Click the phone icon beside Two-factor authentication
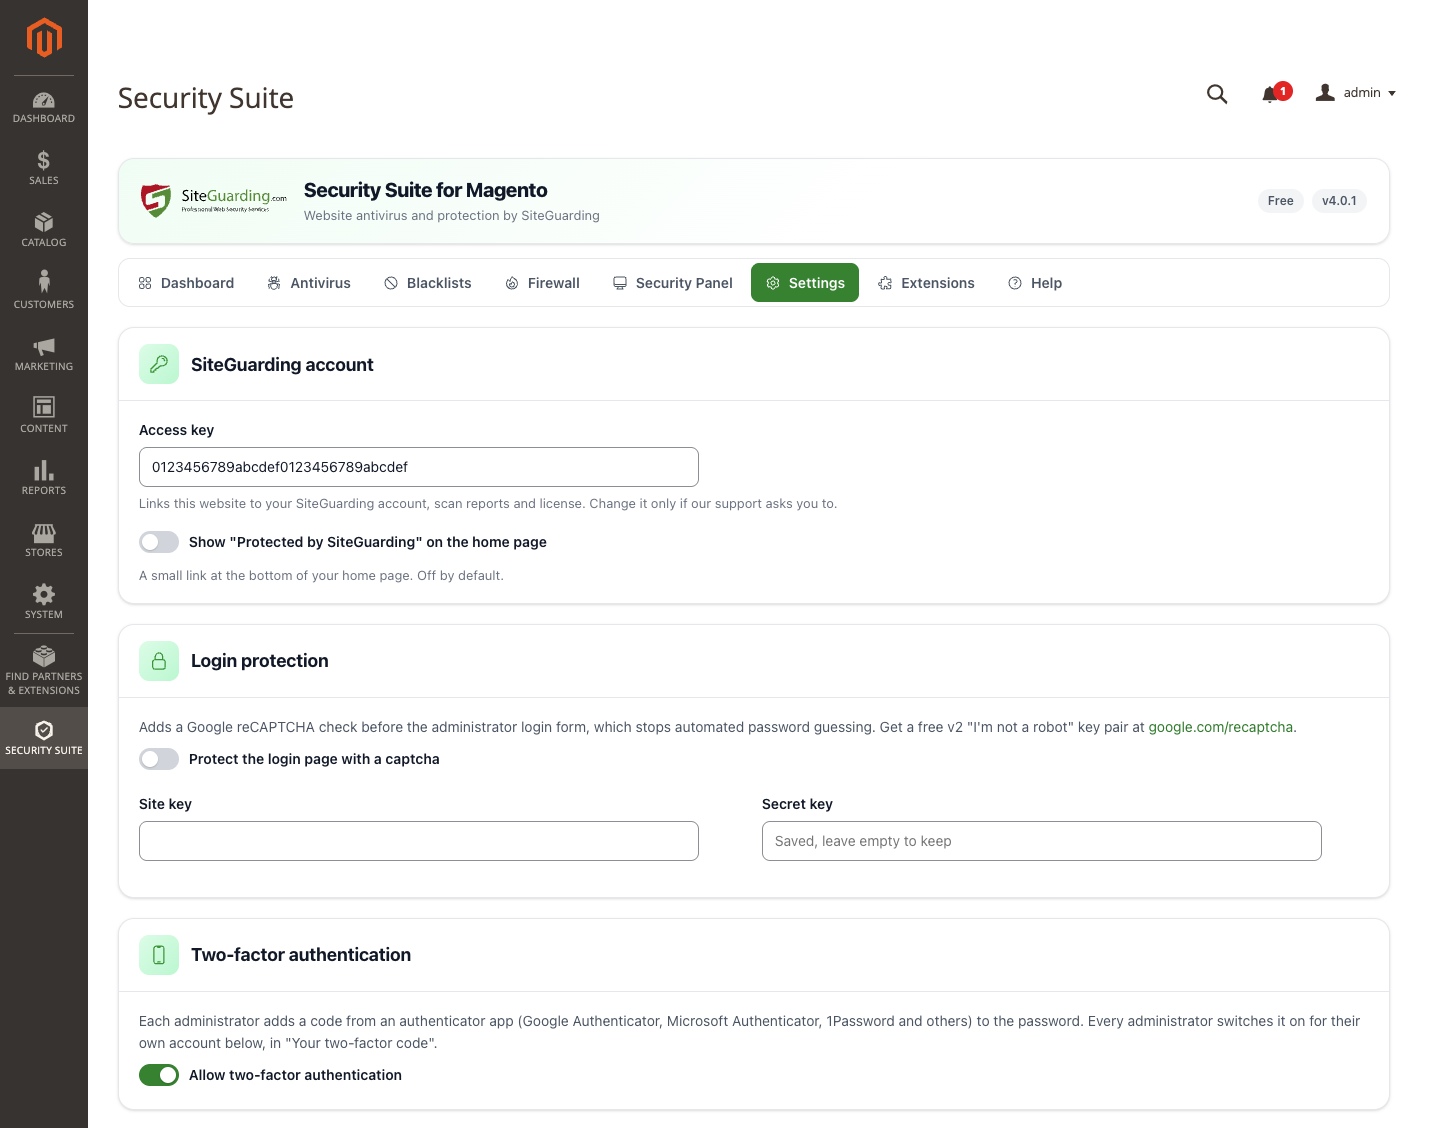The image size is (1440, 1128). click(x=159, y=955)
